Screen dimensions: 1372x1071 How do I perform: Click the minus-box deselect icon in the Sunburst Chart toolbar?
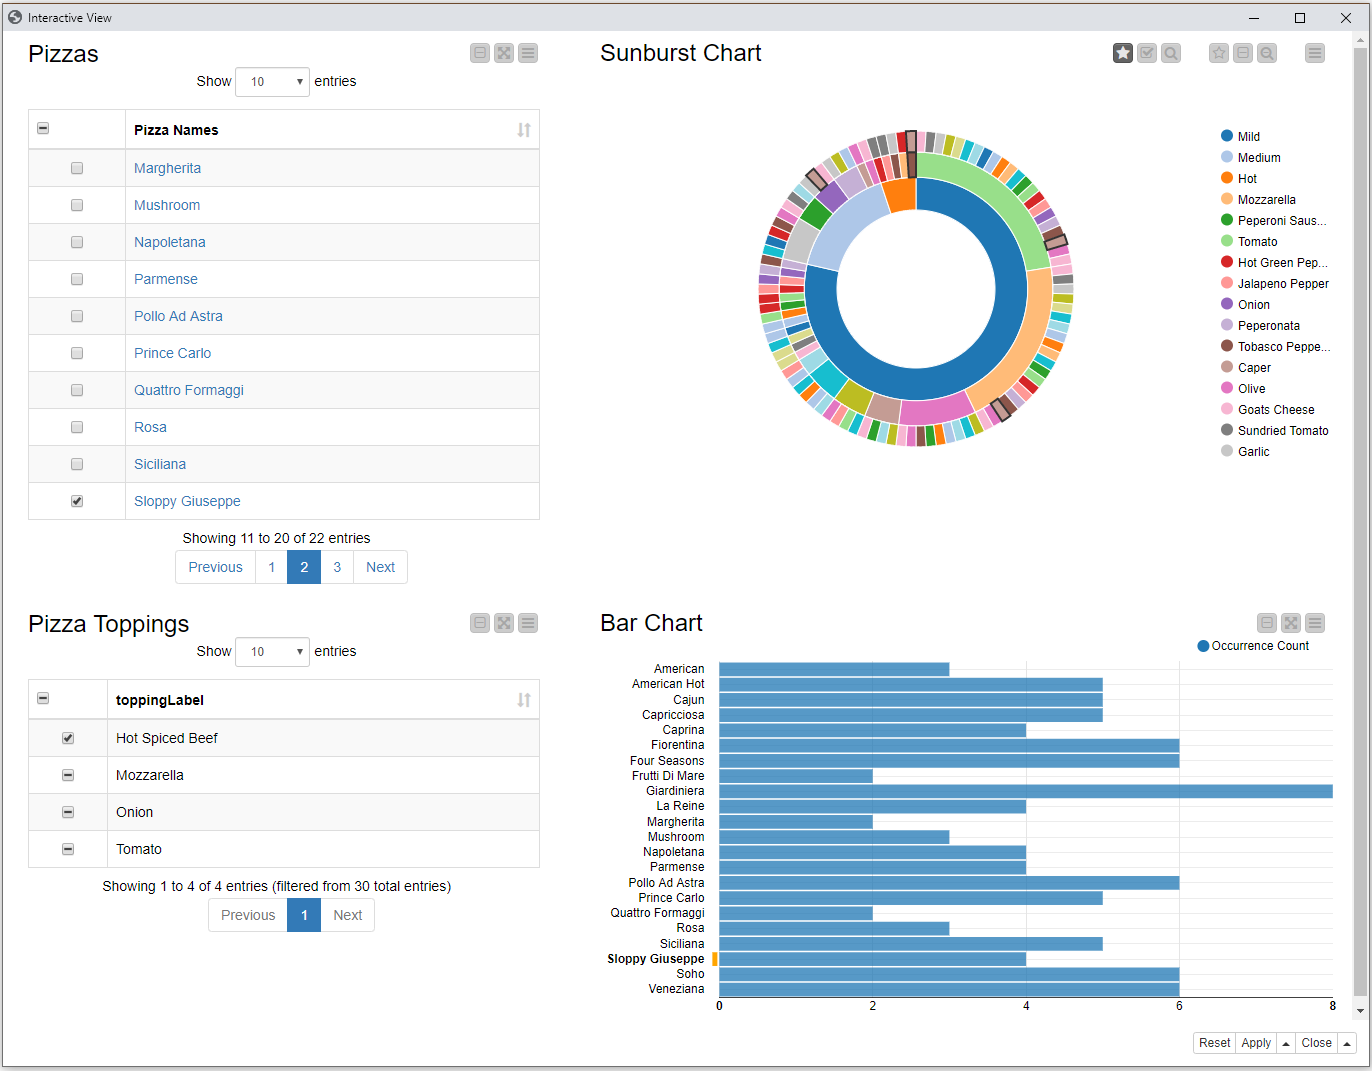(1243, 53)
